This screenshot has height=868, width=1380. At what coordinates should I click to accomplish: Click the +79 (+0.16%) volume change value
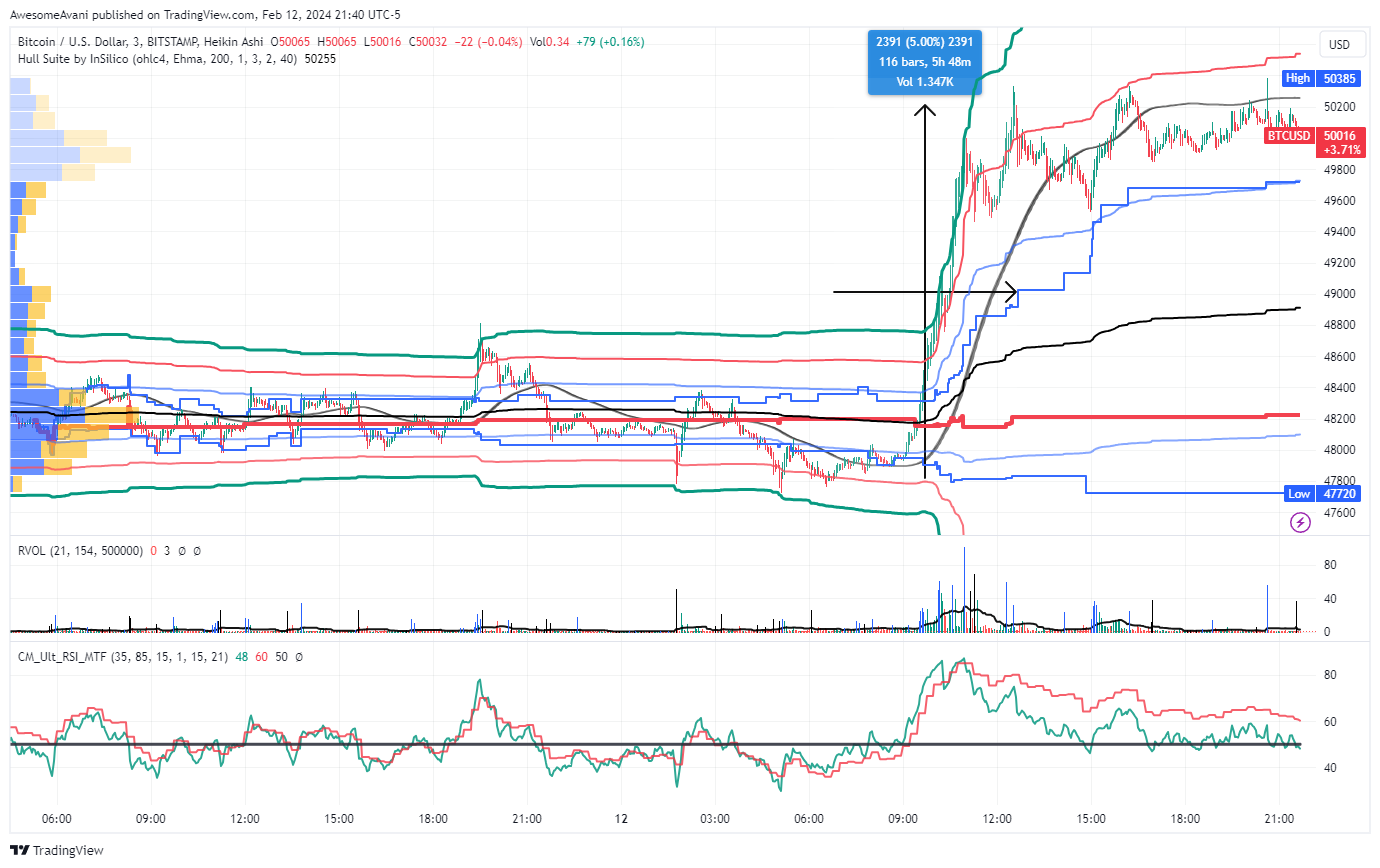(611, 42)
